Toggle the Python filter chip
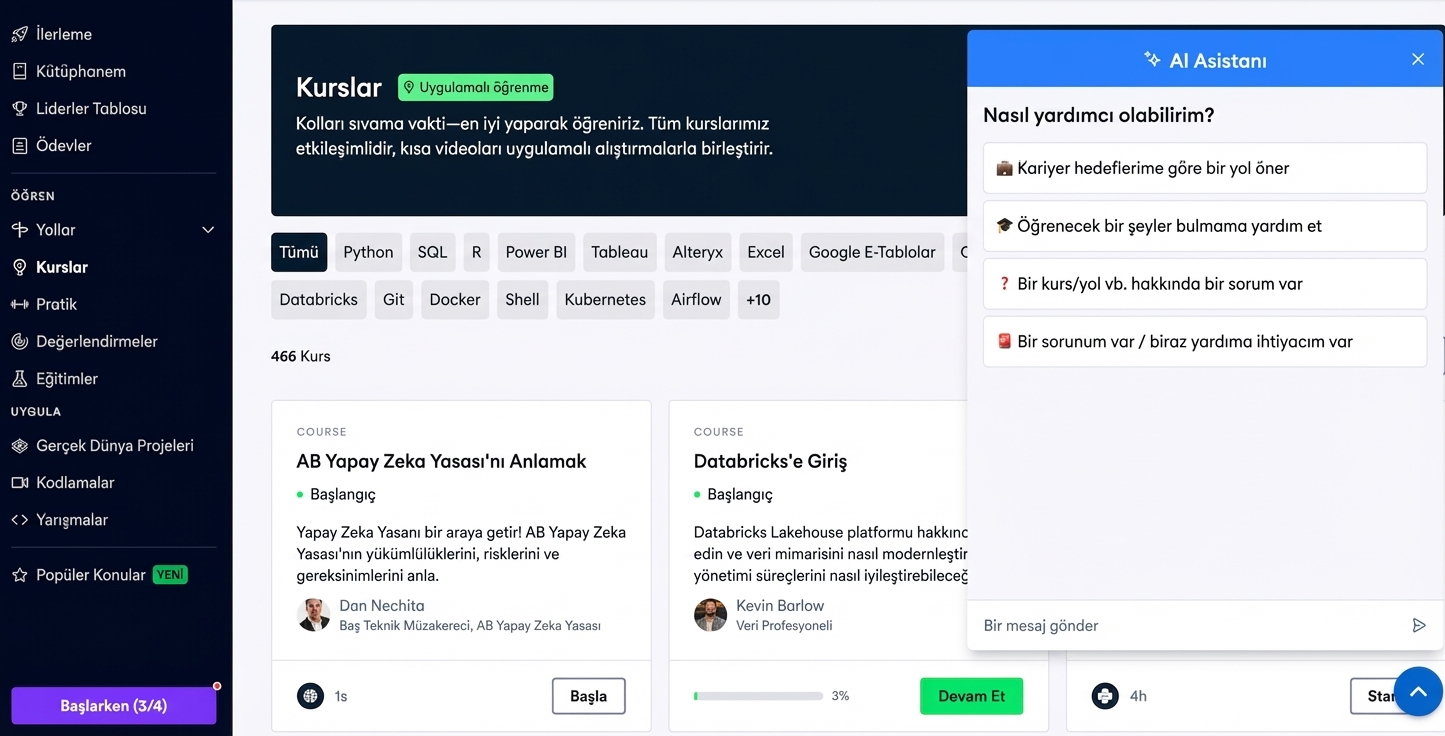The image size is (1445, 736). (x=368, y=252)
